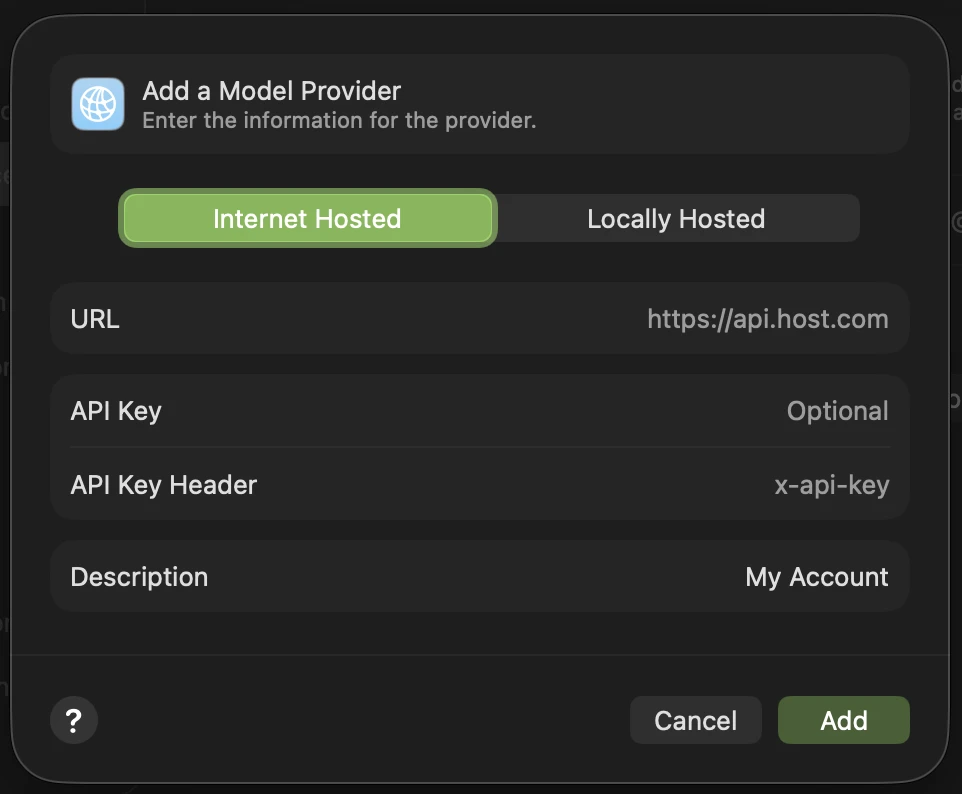Viewport: 962px width, 794px height.
Task: Open help with the question mark button
Action: [73, 720]
